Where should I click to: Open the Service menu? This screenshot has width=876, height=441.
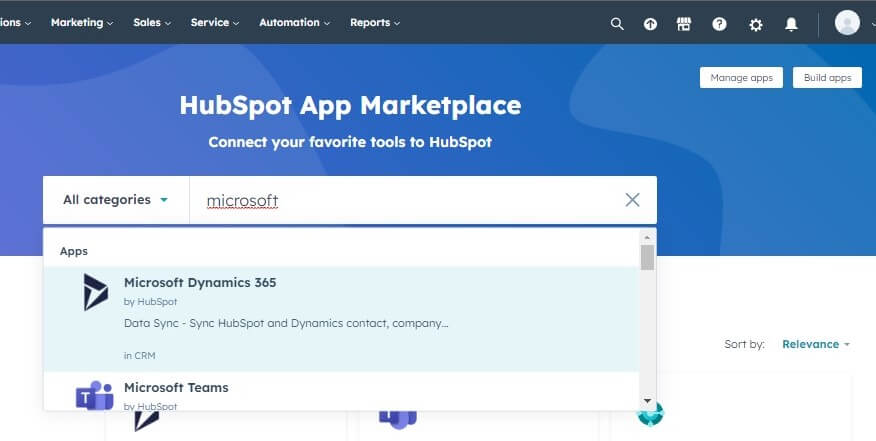point(215,23)
